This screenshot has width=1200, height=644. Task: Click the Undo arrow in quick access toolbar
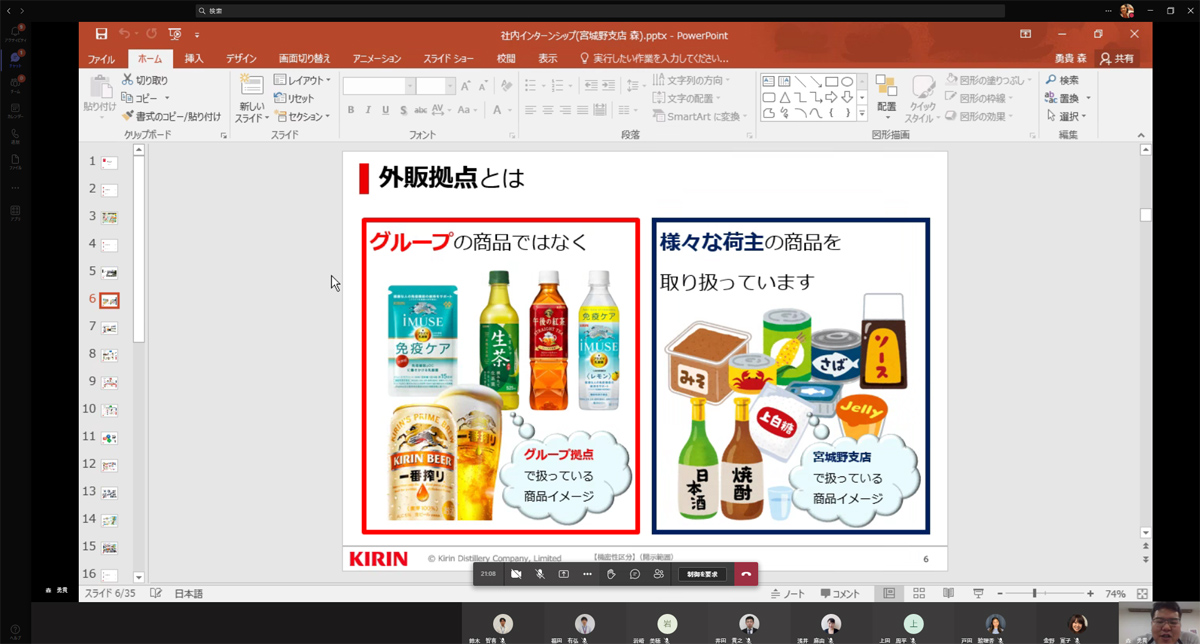(x=124, y=35)
